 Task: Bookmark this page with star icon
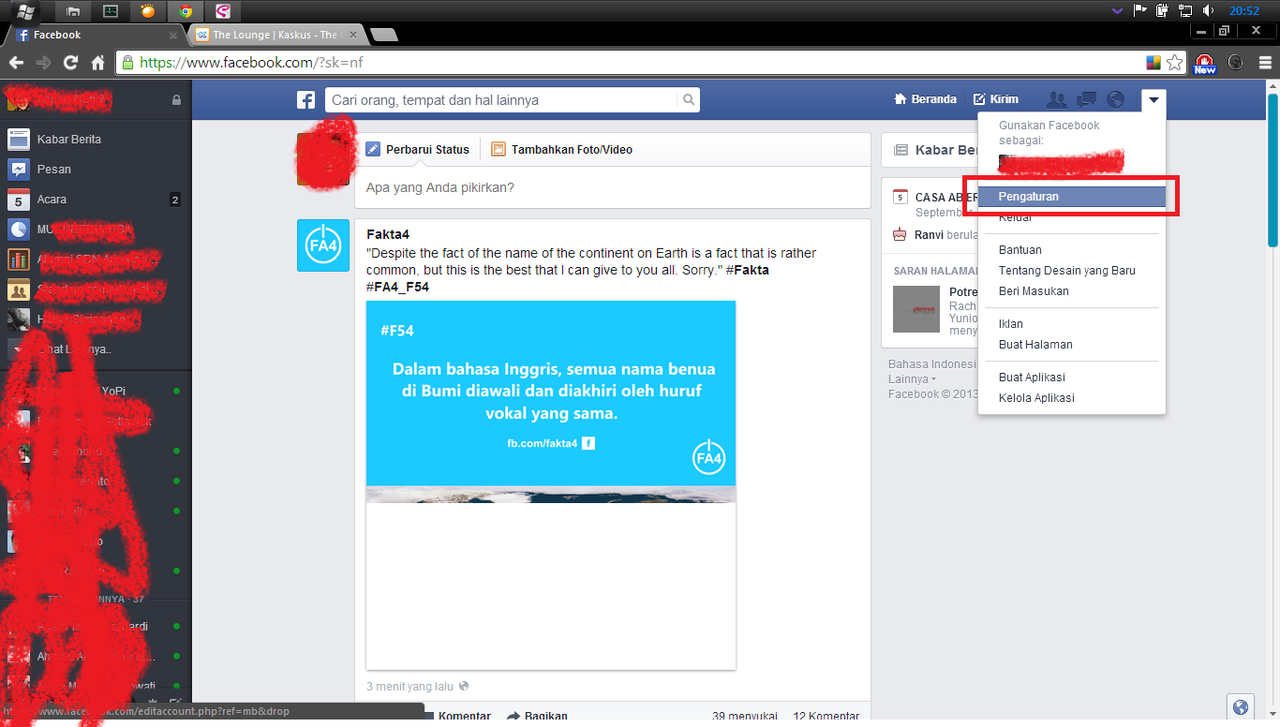pos(1175,62)
